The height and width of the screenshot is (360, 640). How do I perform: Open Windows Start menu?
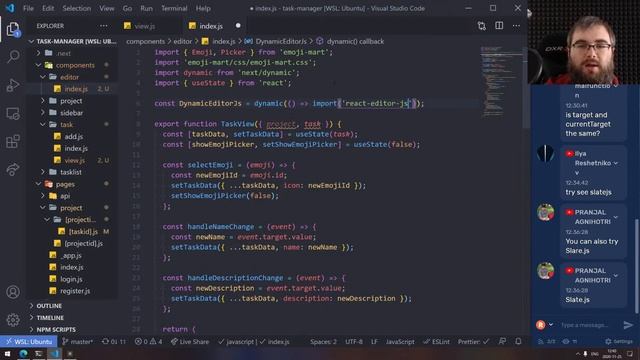pyautogui.click(x=7, y=353)
